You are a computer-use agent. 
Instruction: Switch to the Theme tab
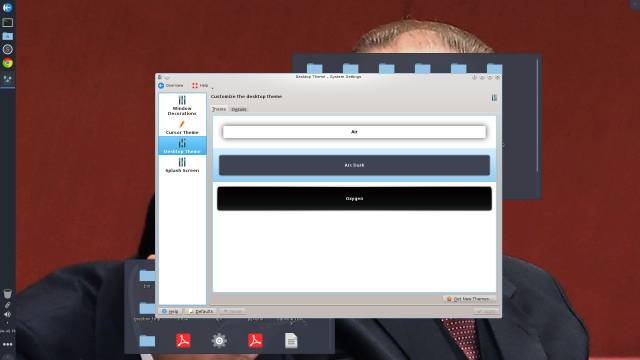click(219, 109)
